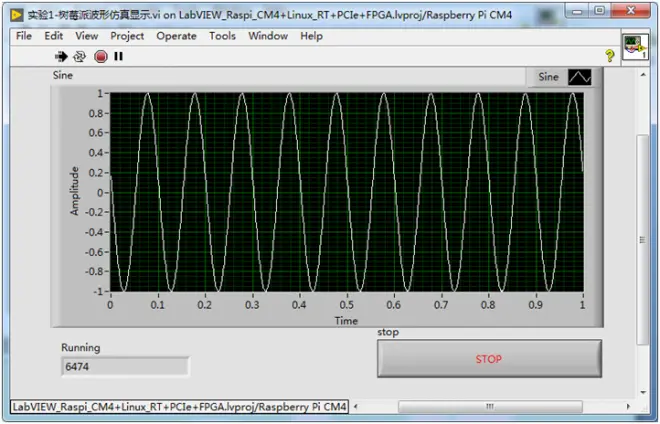Screen dimensions: 660x424
Task: Click the X-axis value 0.5
Action: [x=346, y=305]
